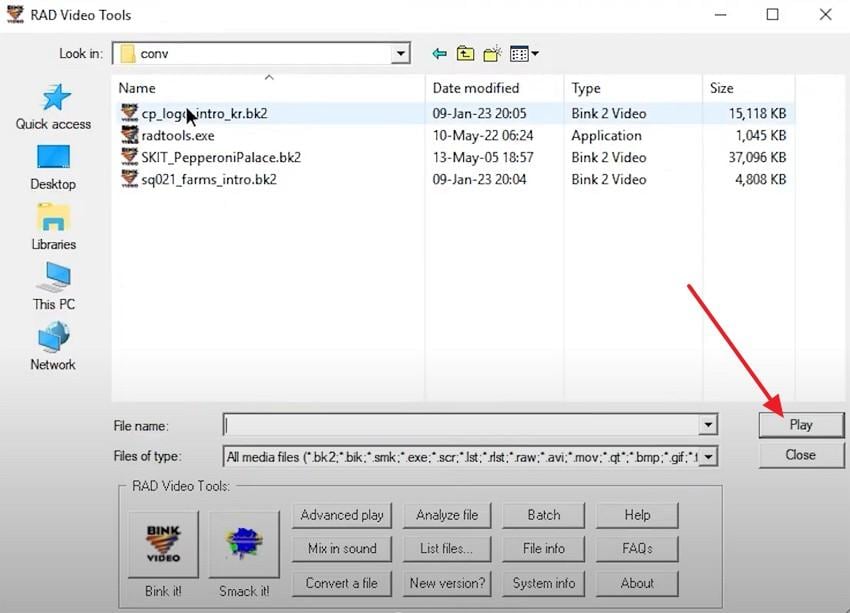Screen dimensions: 850x613
Task: Check for New version? button
Action: click(x=447, y=583)
